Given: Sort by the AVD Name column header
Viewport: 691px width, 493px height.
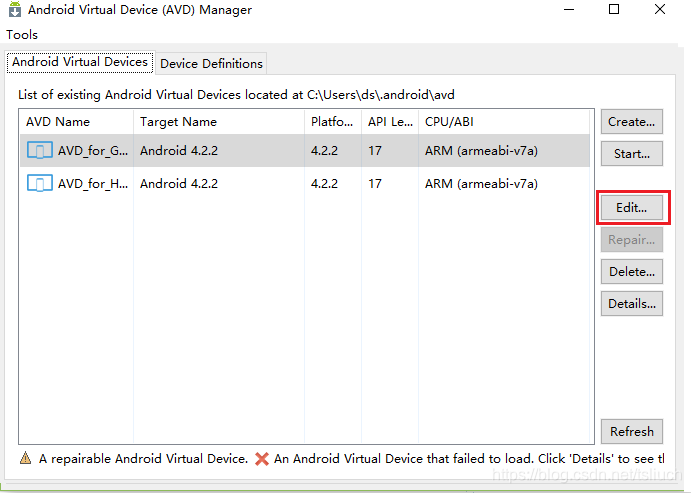Looking at the screenshot, I should pos(76,122).
